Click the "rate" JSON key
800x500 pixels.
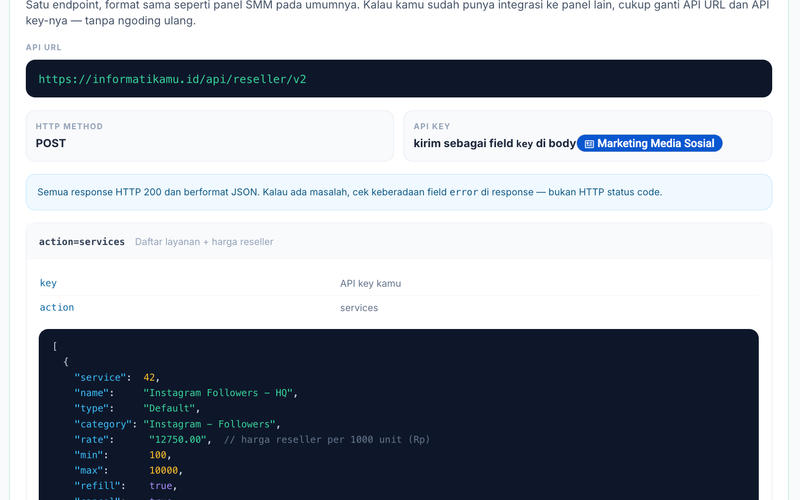click(91, 439)
